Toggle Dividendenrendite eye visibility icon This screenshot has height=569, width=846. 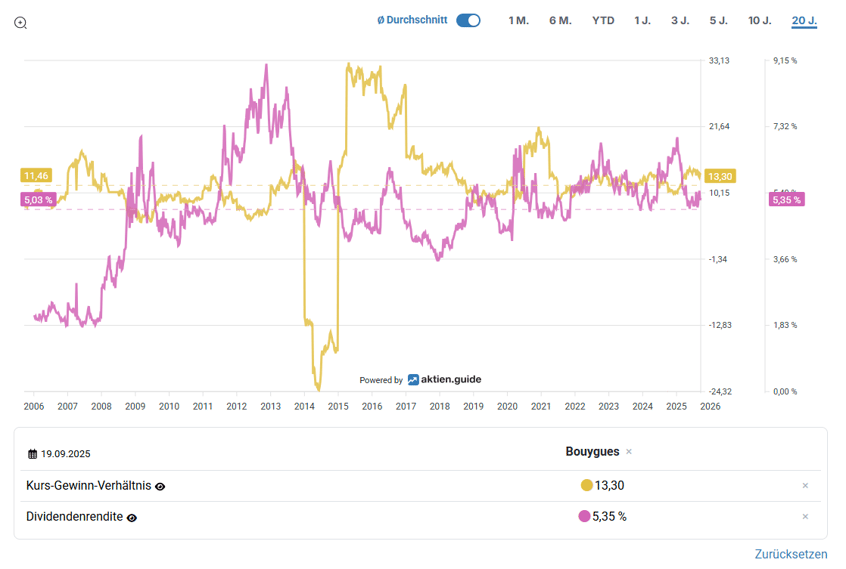point(132,517)
